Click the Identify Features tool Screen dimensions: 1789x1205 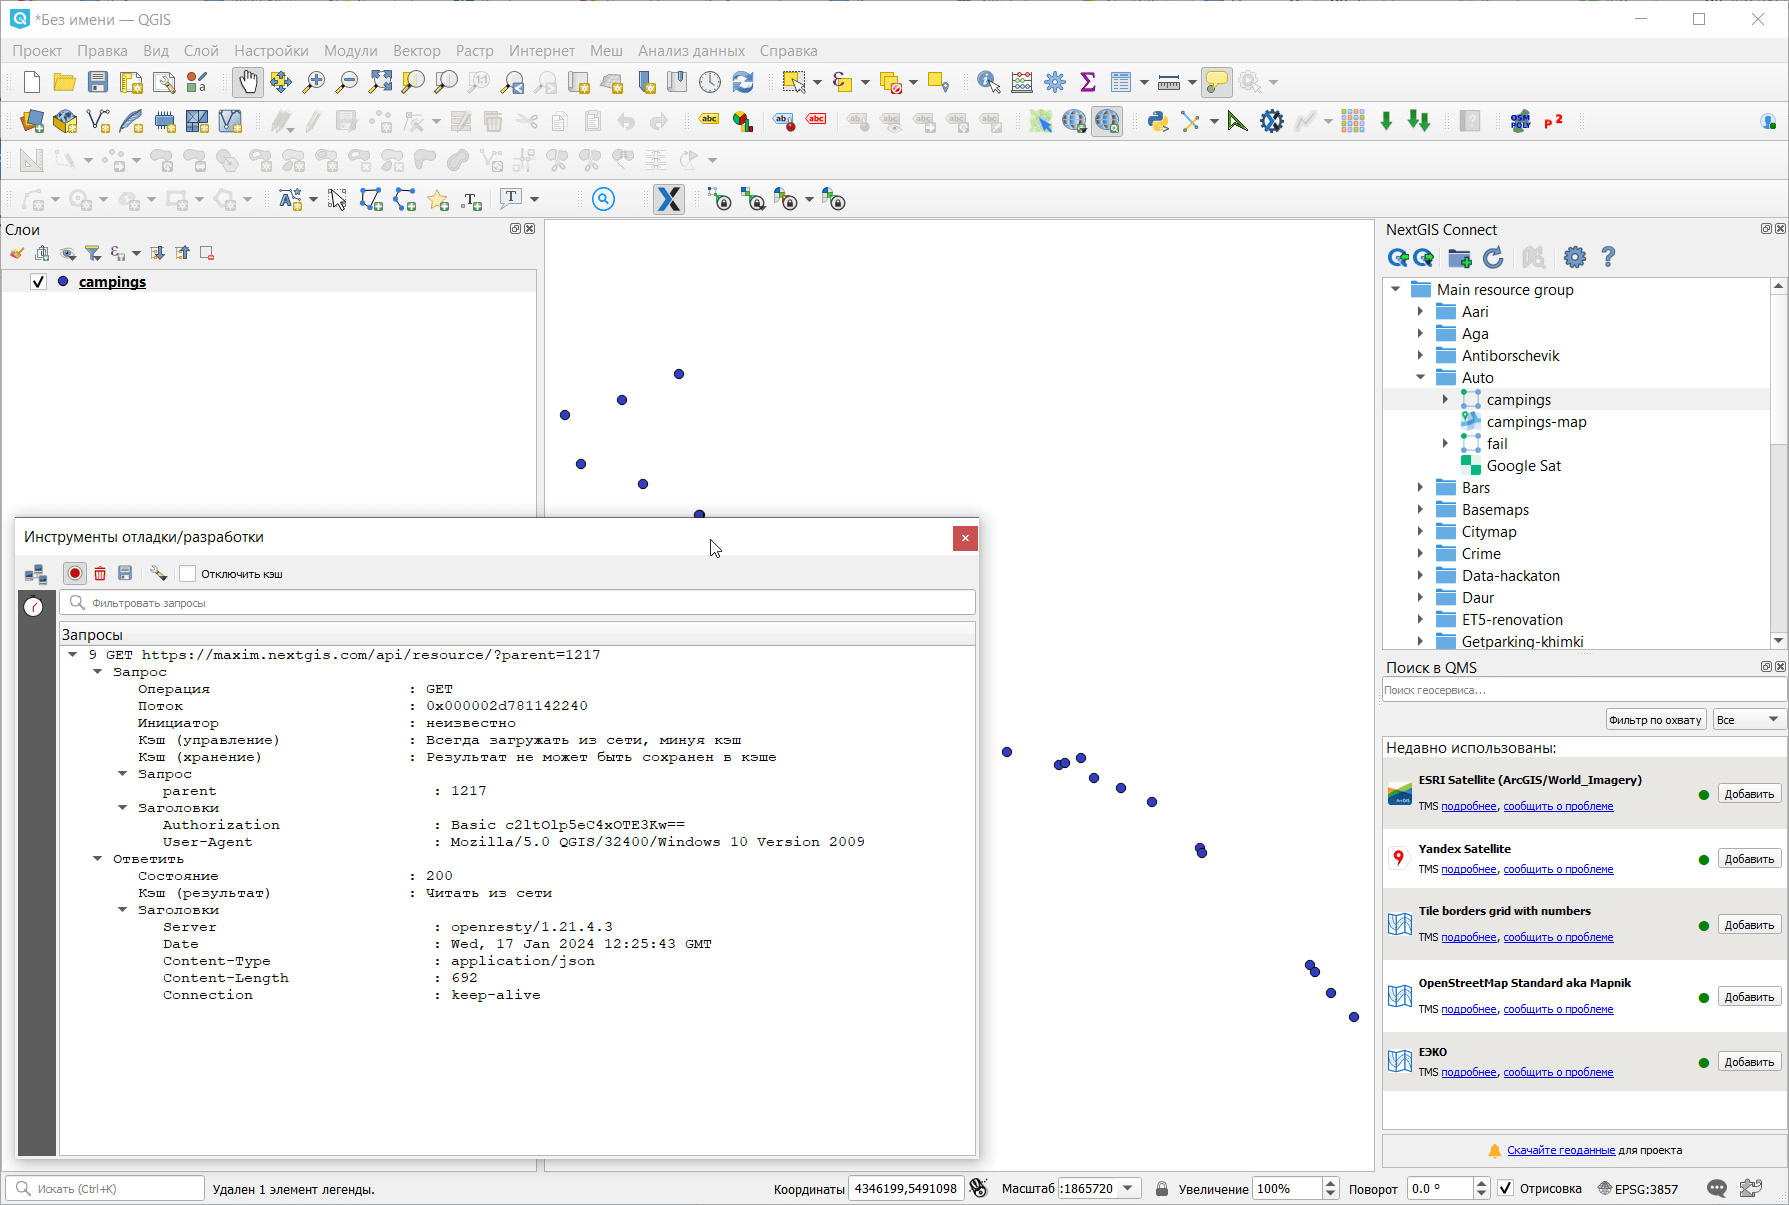(x=987, y=82)
